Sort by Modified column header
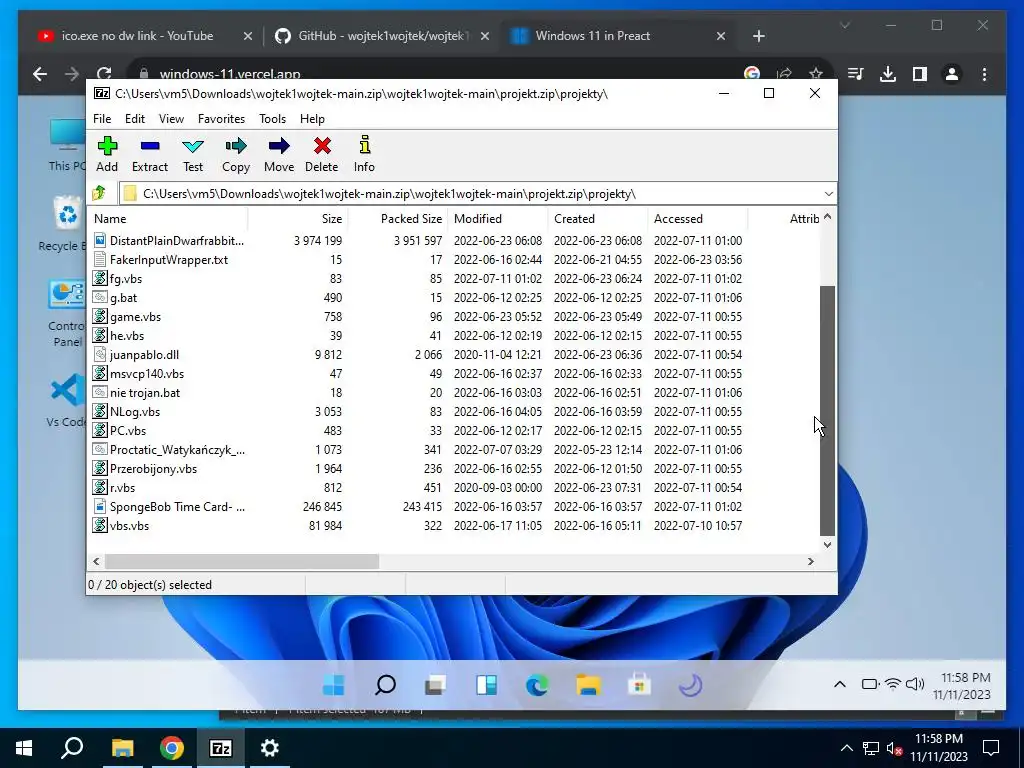Viewport: 1024px width, 768px height. pyautogui.click(x=498, y=219)
